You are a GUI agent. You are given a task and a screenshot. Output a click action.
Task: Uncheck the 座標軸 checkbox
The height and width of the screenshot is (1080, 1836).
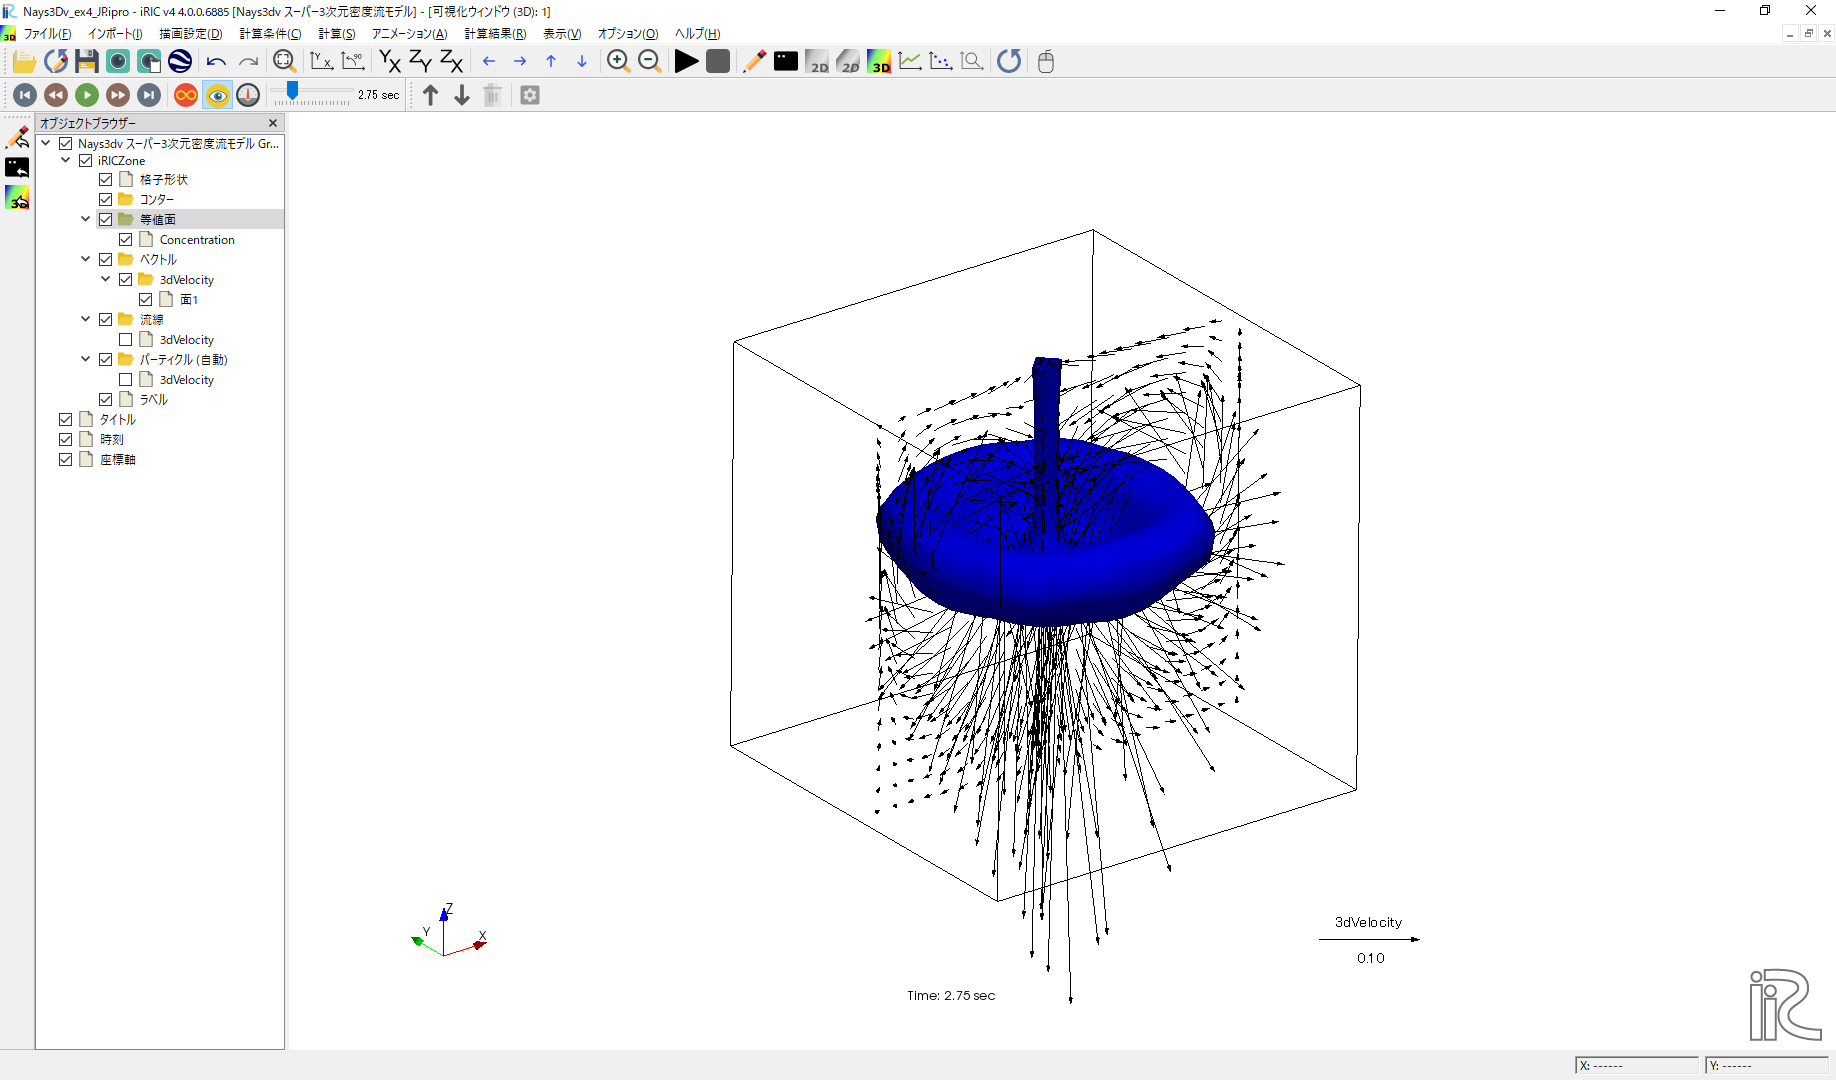(x=66, y=460)
